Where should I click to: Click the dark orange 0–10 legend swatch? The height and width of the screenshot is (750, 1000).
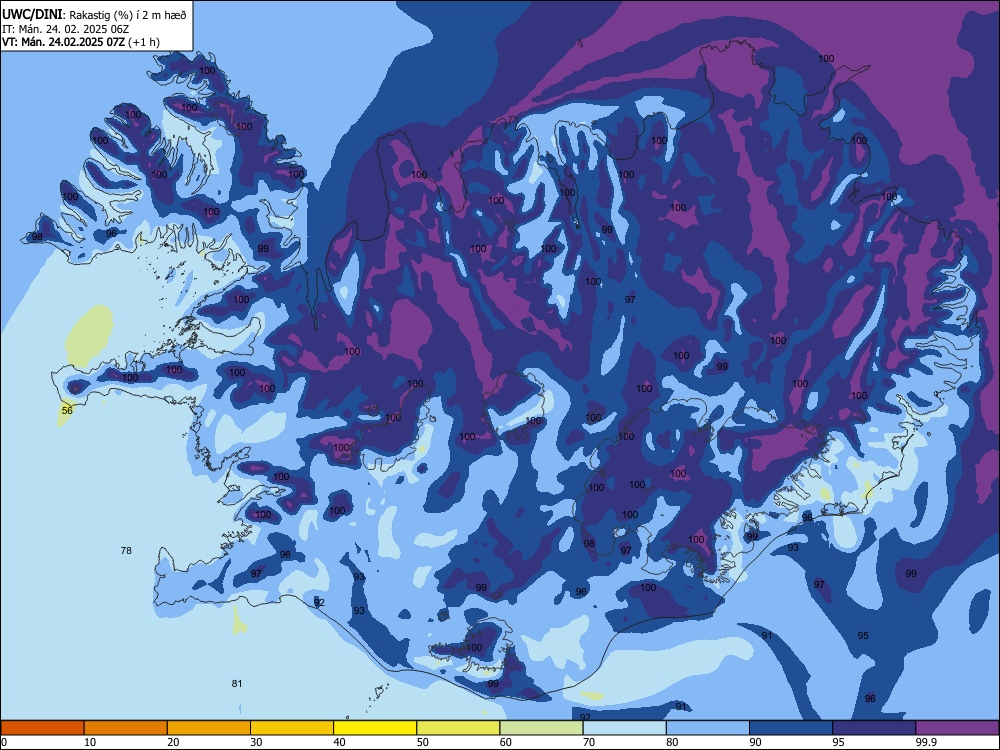point(42,728)
